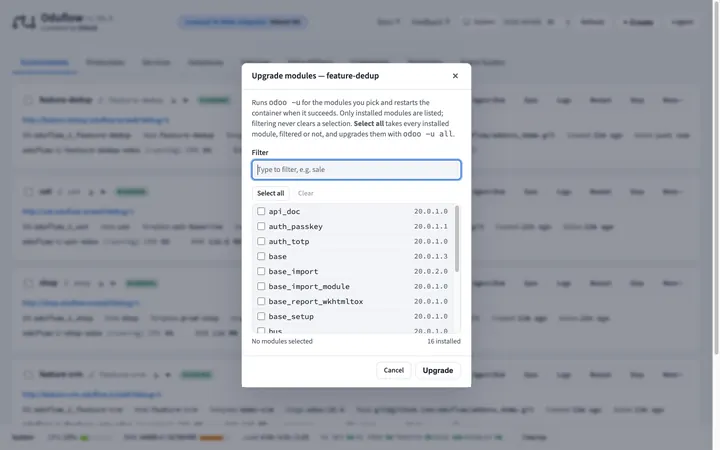The height and width of the screenshot is (450, 720).
Task: Click version 20.0.2.0 of base_import
Action: point(431,271)
